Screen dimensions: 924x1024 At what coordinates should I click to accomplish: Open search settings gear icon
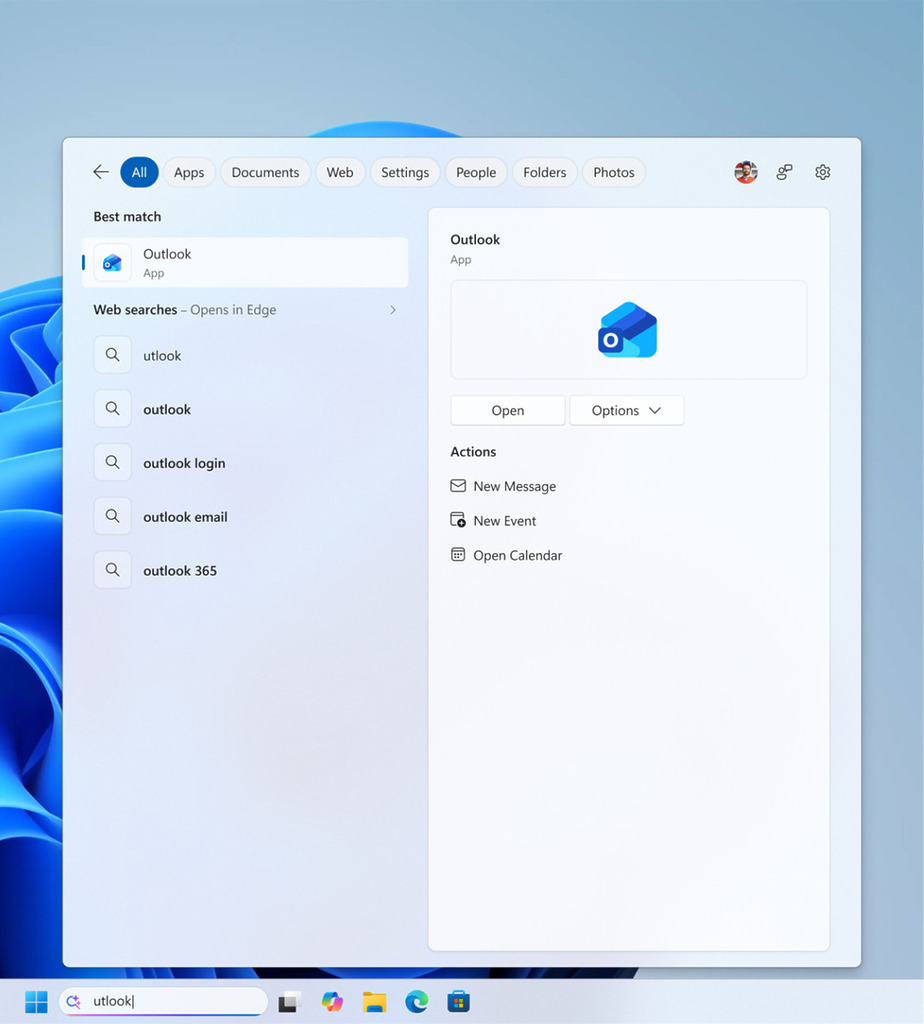point(822,172)
